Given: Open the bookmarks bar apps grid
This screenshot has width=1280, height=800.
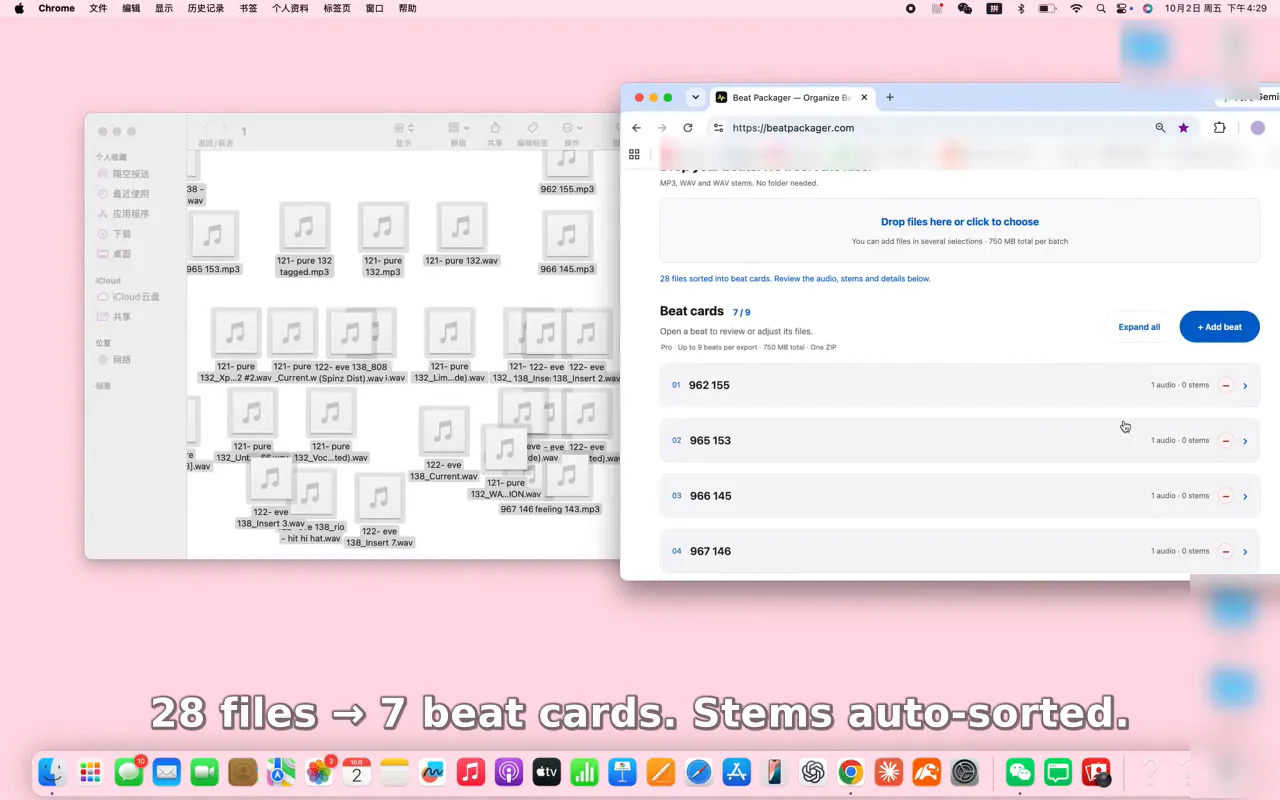Looking at the screenshot, I should click(x=634, y=154).
